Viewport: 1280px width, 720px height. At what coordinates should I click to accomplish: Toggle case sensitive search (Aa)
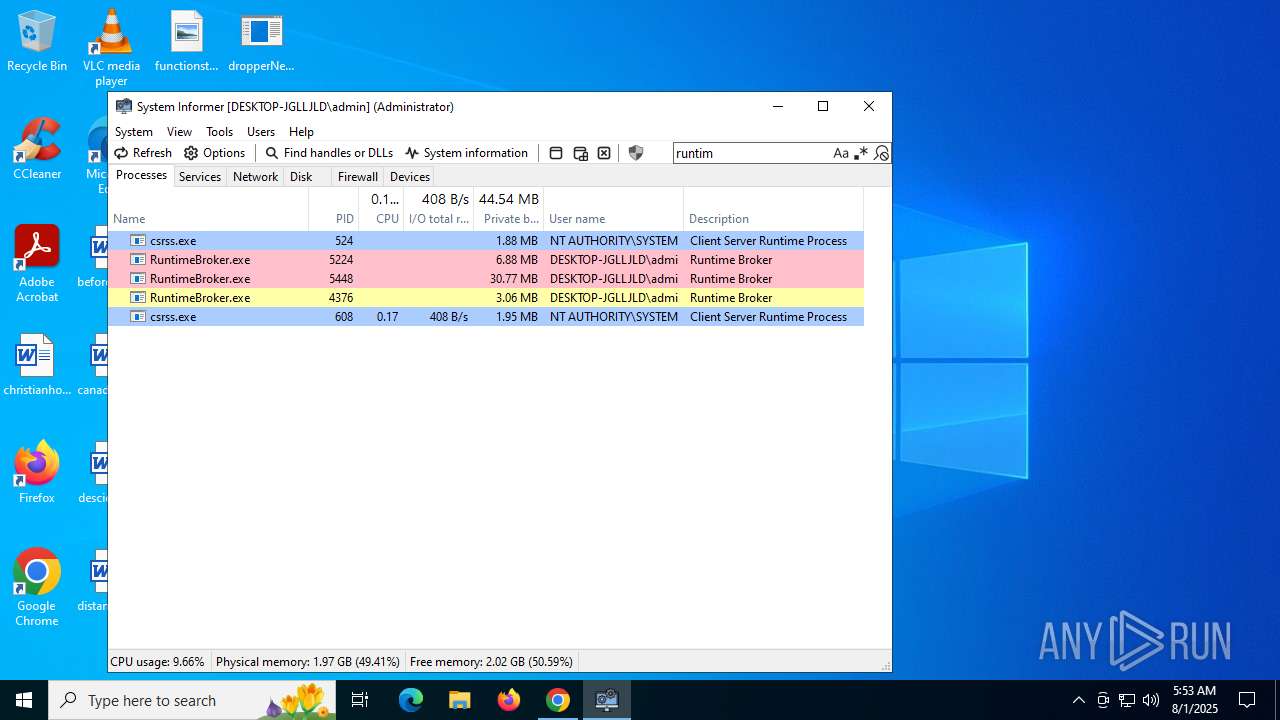tap(841, 153)
